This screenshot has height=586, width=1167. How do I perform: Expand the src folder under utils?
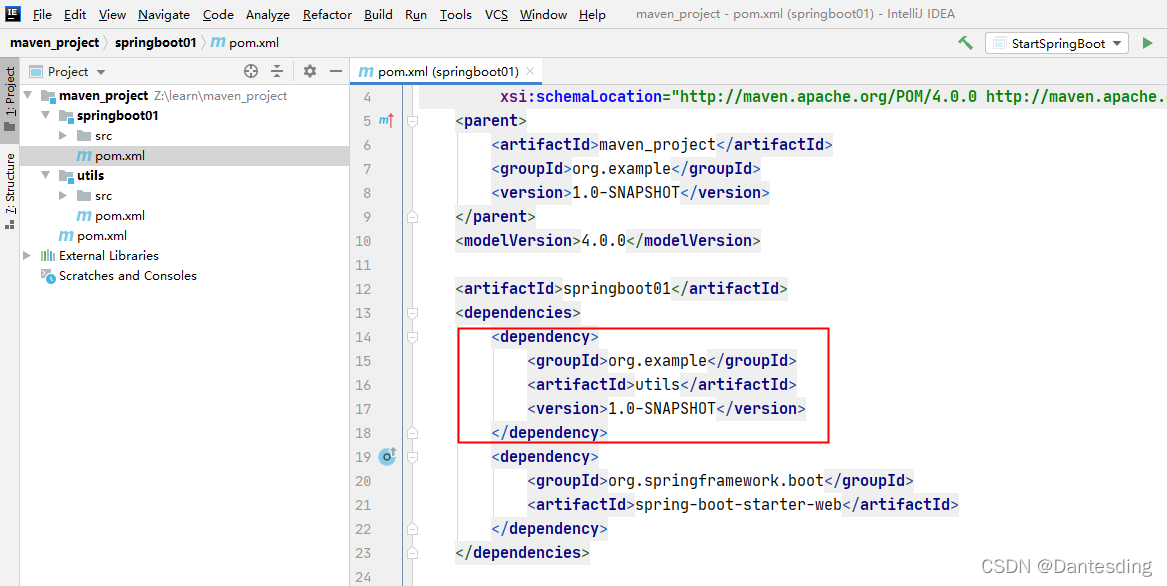pyautogui.click(x=63, y=196)
